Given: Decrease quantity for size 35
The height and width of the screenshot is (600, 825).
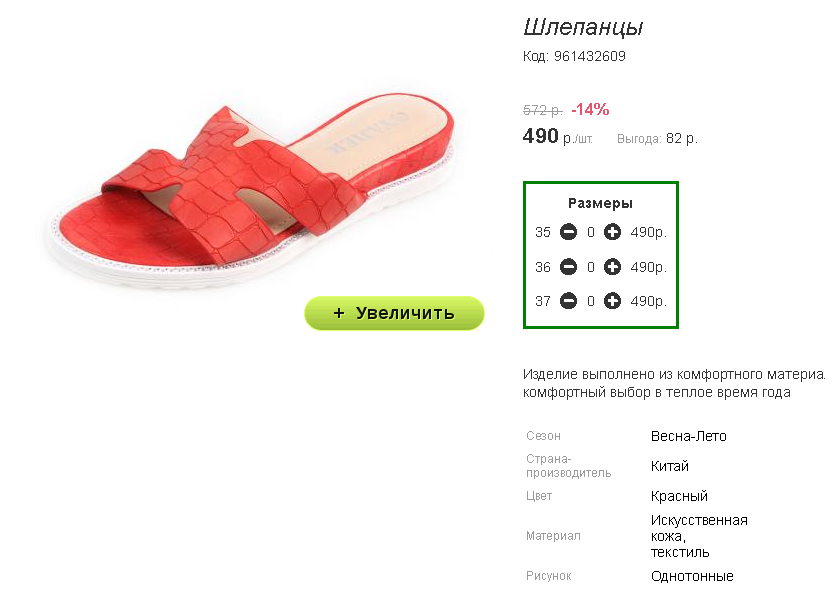Looking at the screenshot, I should point(568,232).
